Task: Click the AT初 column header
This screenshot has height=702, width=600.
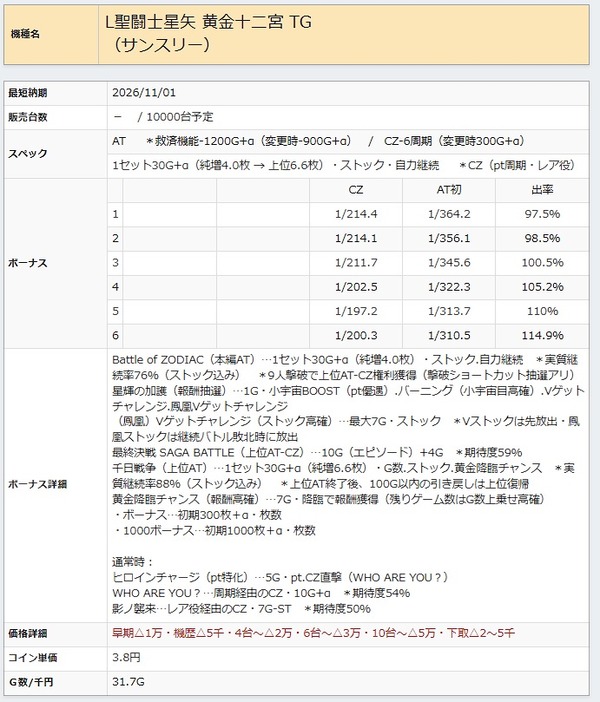Action: pos(449,190)
